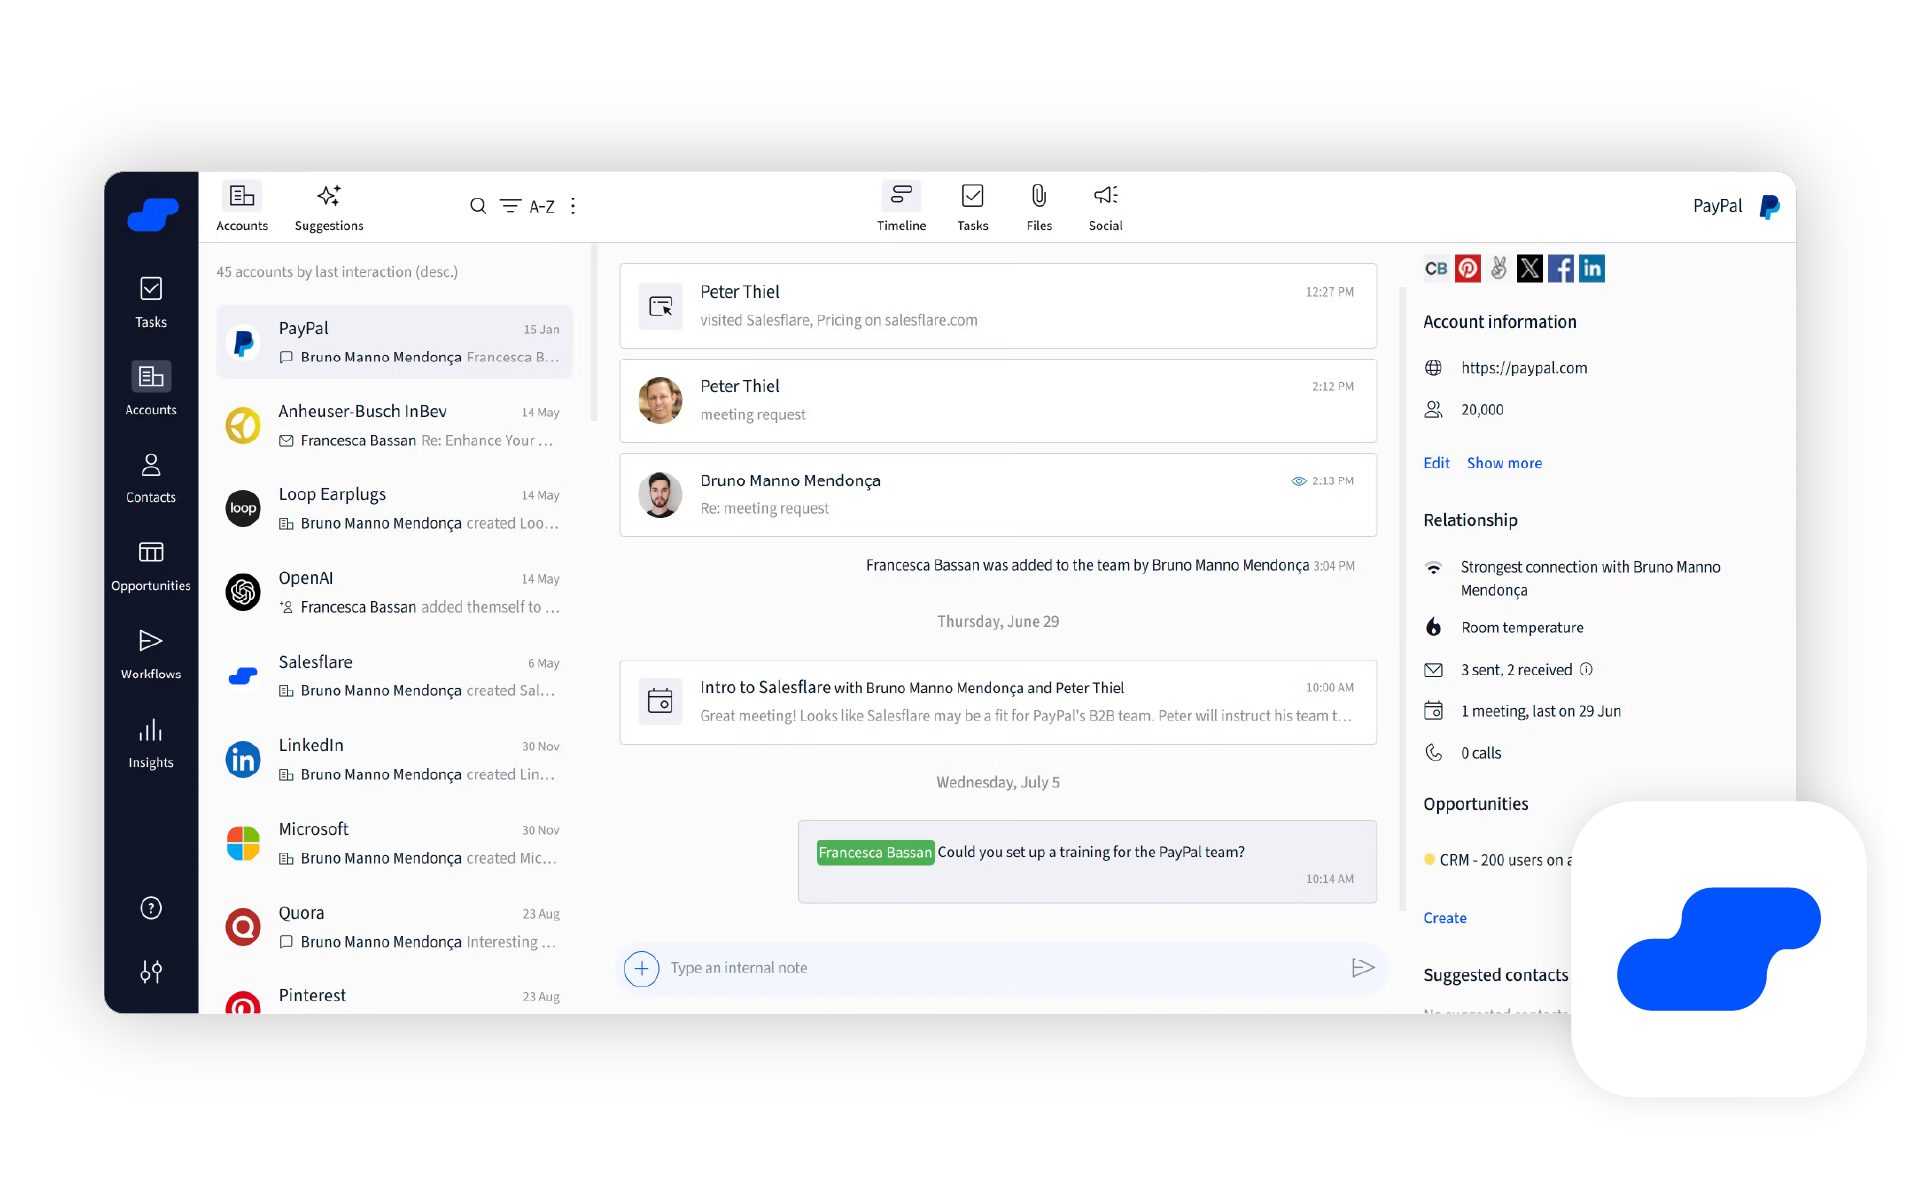Select the Pinterest account row

point(394,997)
